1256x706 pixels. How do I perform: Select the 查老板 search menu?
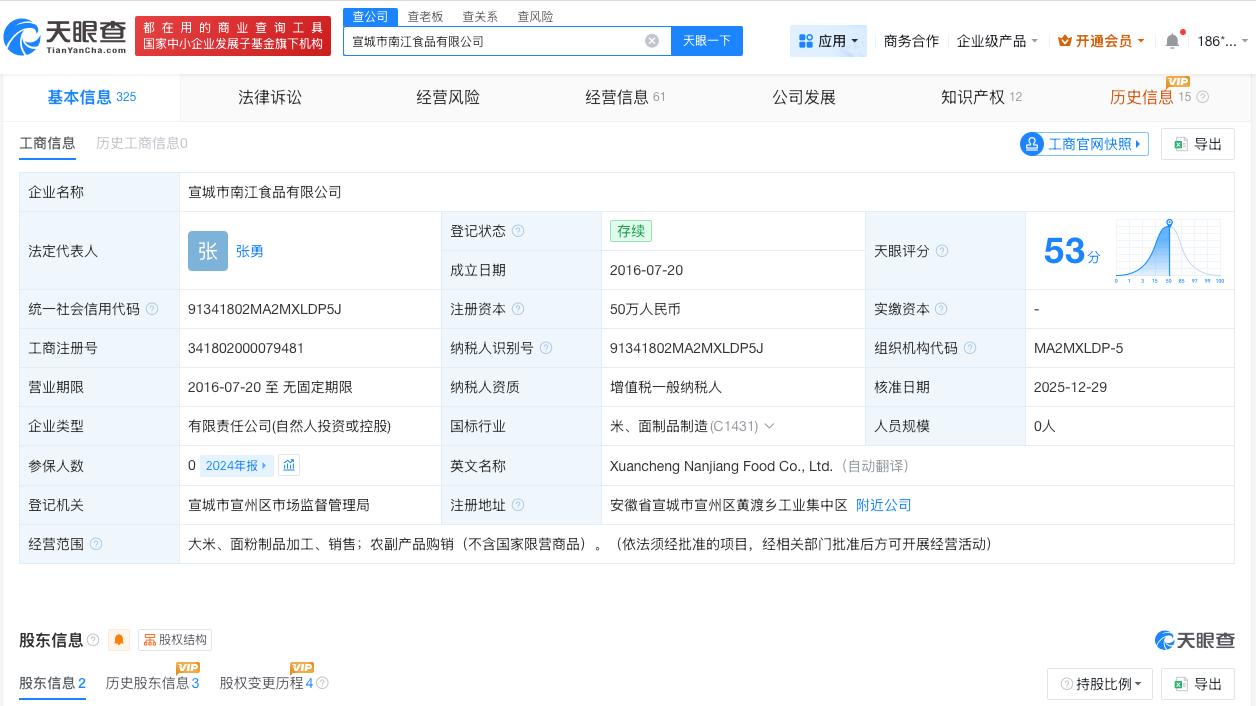424,17
